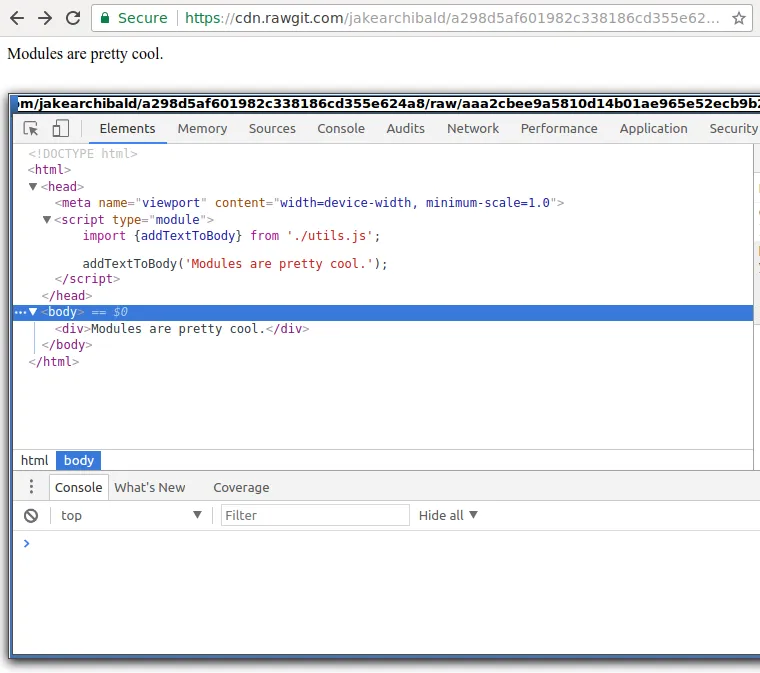Image resolution: width=760 pixels, height=673 pixels.
Task: Click the import addTextToBody code line
Action: click(x=231, y=236)
